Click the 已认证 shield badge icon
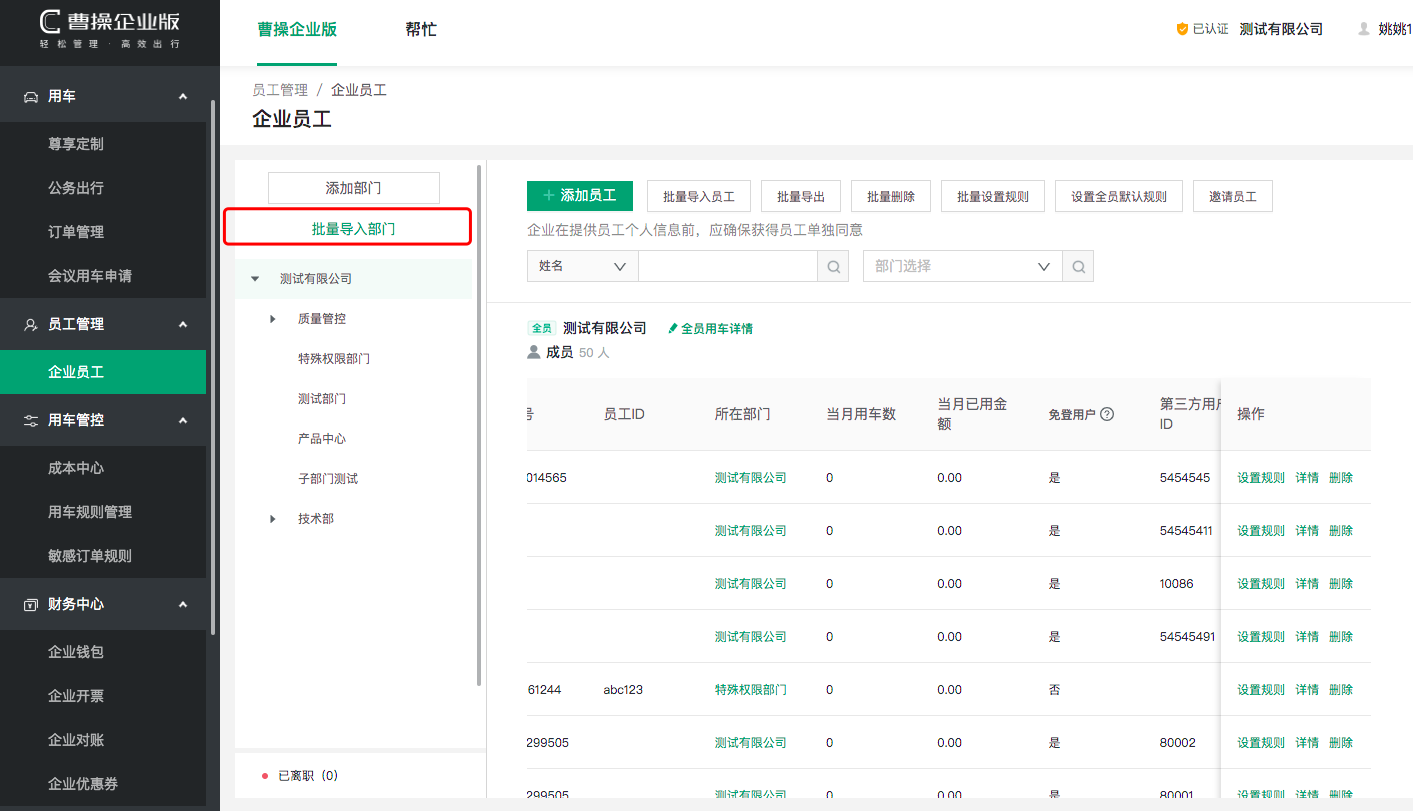Screen dimensions: 1413x811 point(1182,30)
